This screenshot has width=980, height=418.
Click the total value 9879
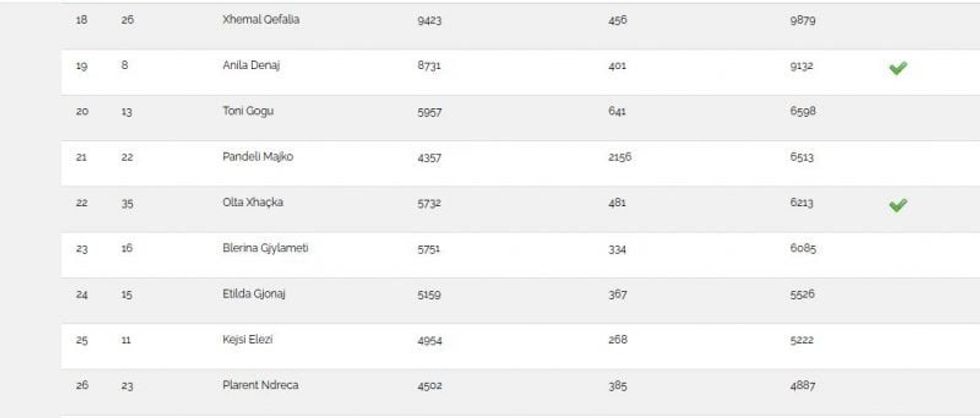pos(803,20)
